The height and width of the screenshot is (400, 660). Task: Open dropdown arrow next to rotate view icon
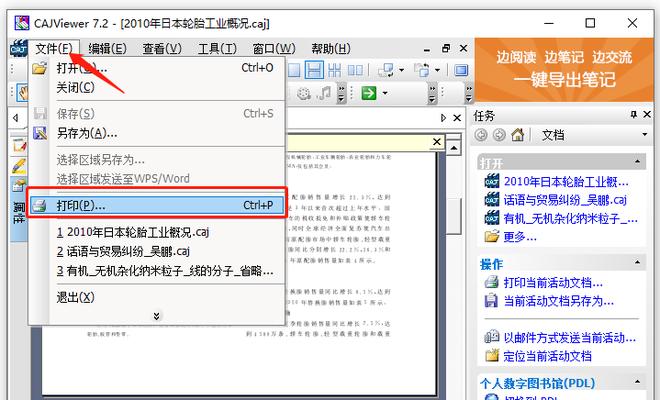401,70
